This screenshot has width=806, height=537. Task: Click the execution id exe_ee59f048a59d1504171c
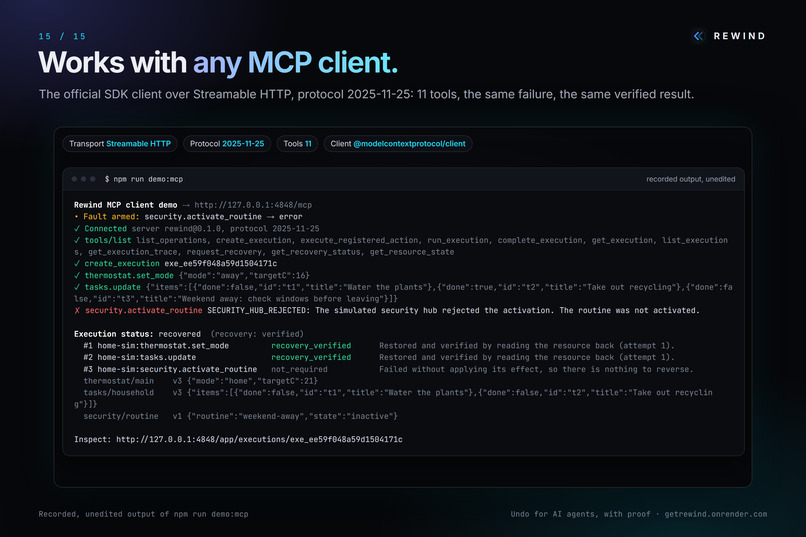click(221, 264)
